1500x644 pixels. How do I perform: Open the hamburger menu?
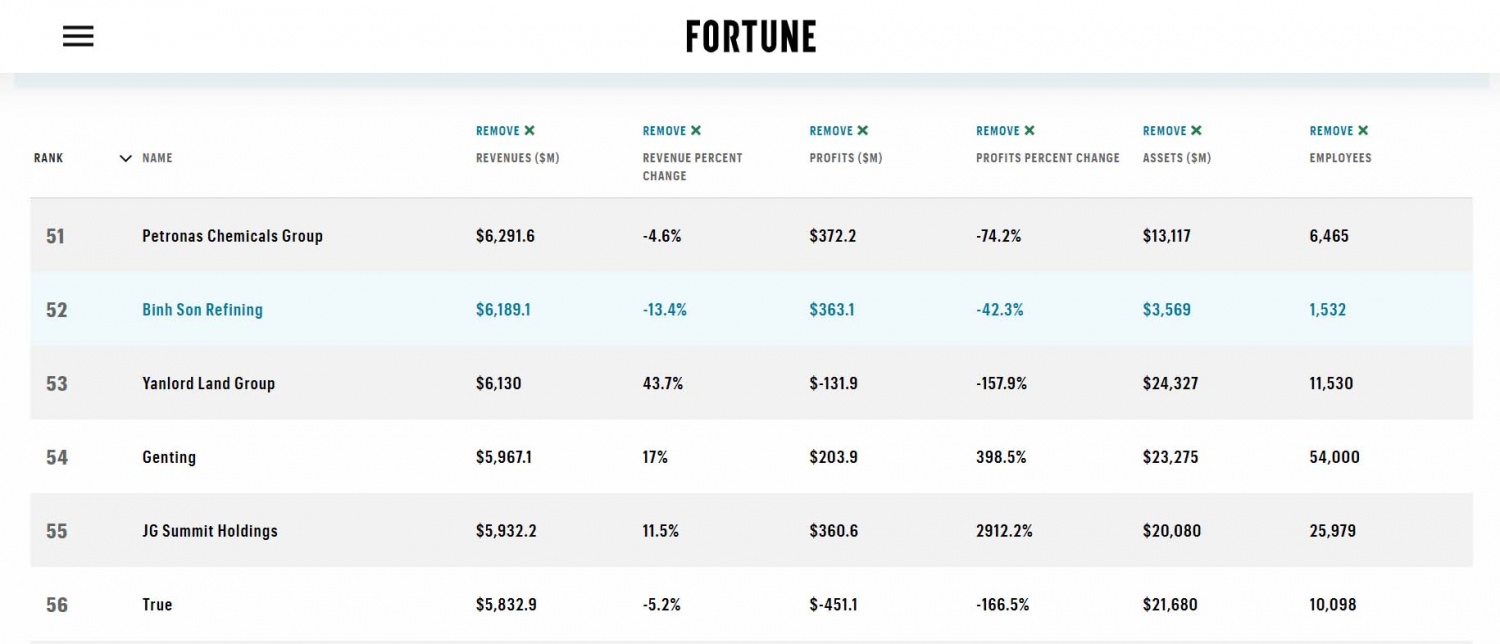[78, 37]
